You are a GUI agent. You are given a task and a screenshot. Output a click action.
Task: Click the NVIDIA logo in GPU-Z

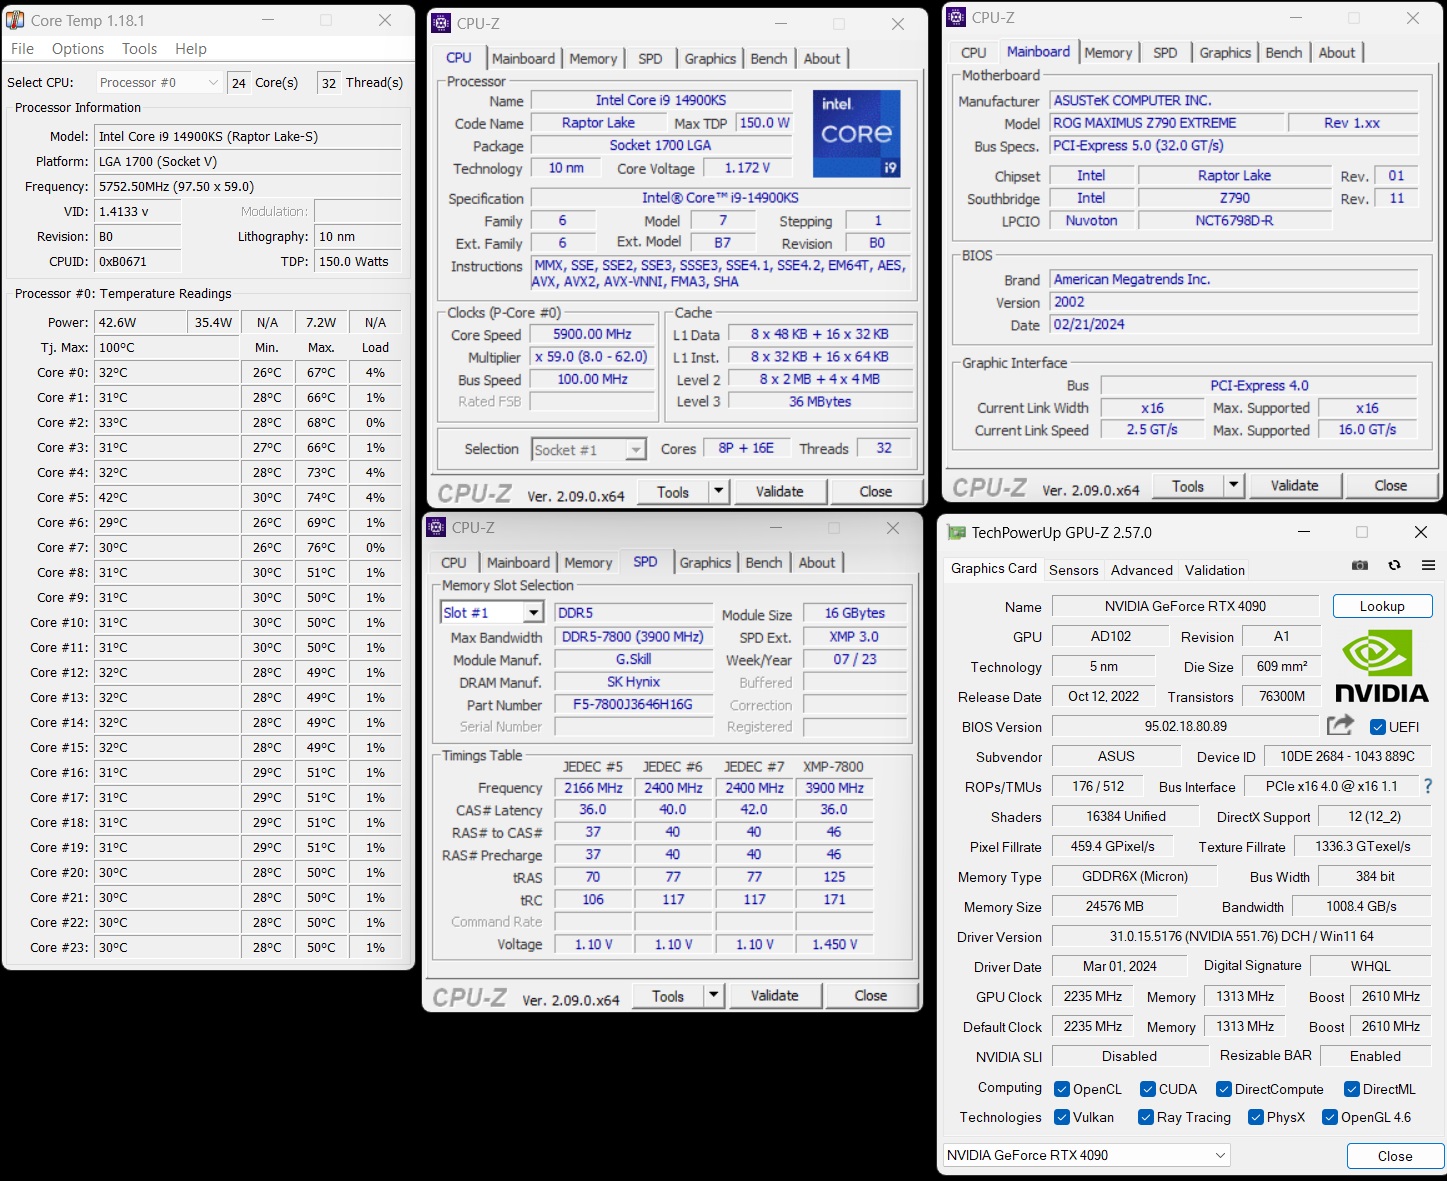click(x=1381, y=665)
